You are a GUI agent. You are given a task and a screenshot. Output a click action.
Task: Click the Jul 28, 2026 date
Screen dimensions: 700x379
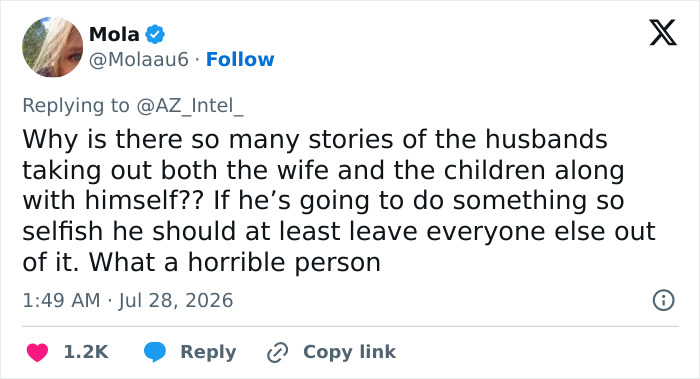point(175,300)
